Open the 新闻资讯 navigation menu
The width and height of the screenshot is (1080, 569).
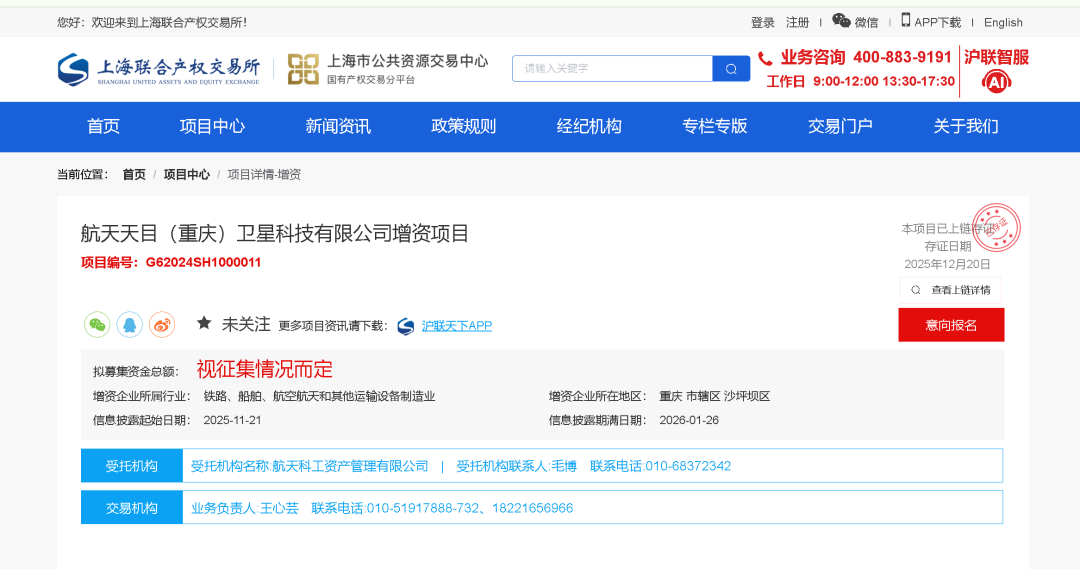coord(338,127)
